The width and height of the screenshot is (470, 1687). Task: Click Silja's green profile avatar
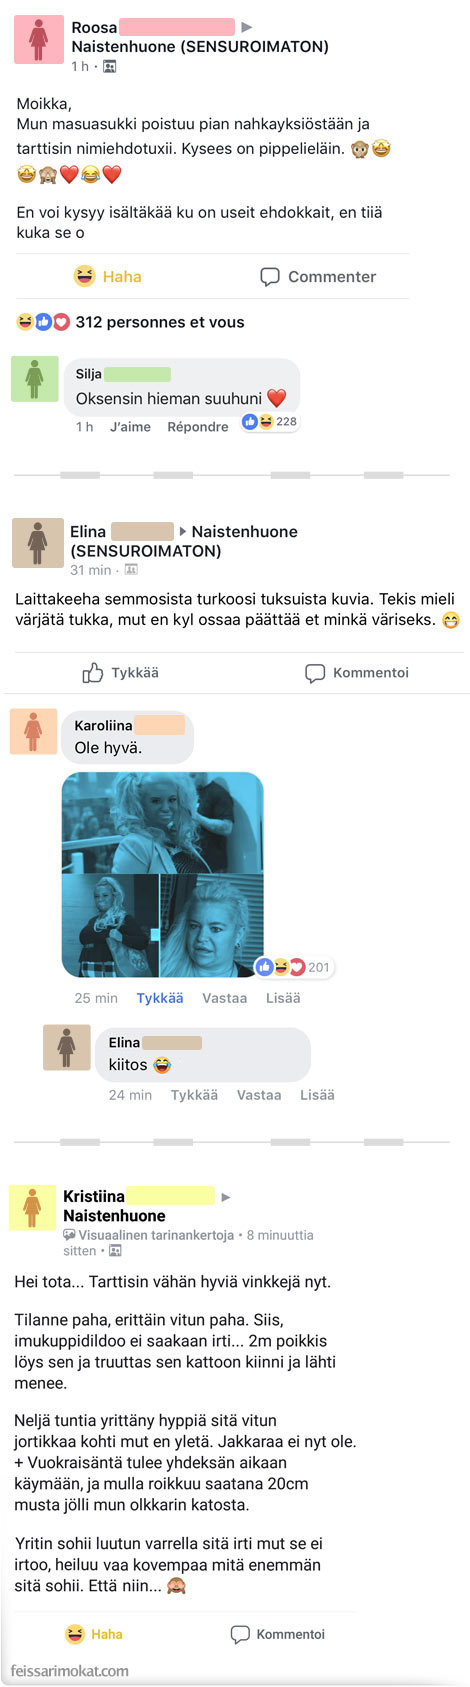click(x=35, y=379)
